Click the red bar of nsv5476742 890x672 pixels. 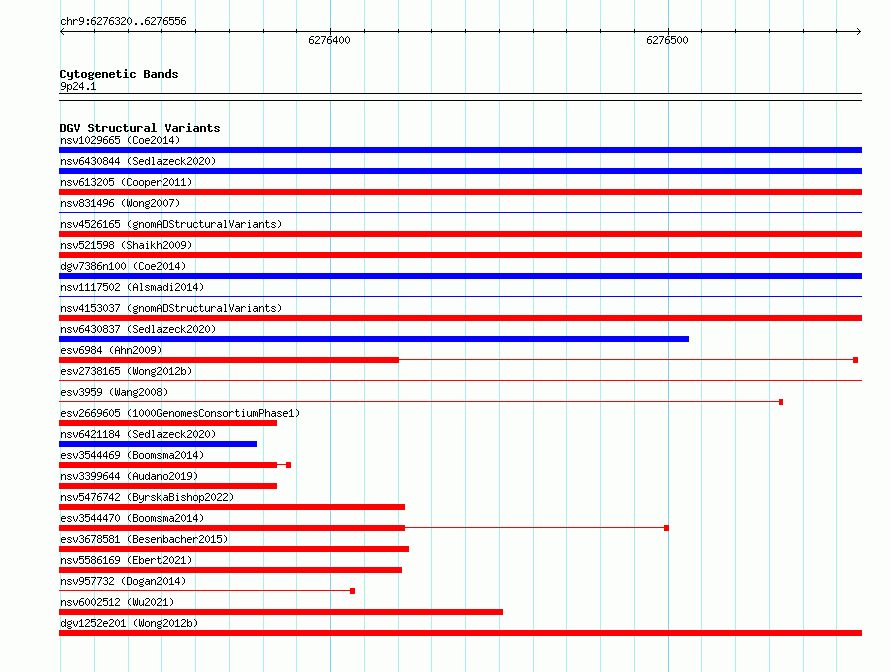tap(232, 507)
